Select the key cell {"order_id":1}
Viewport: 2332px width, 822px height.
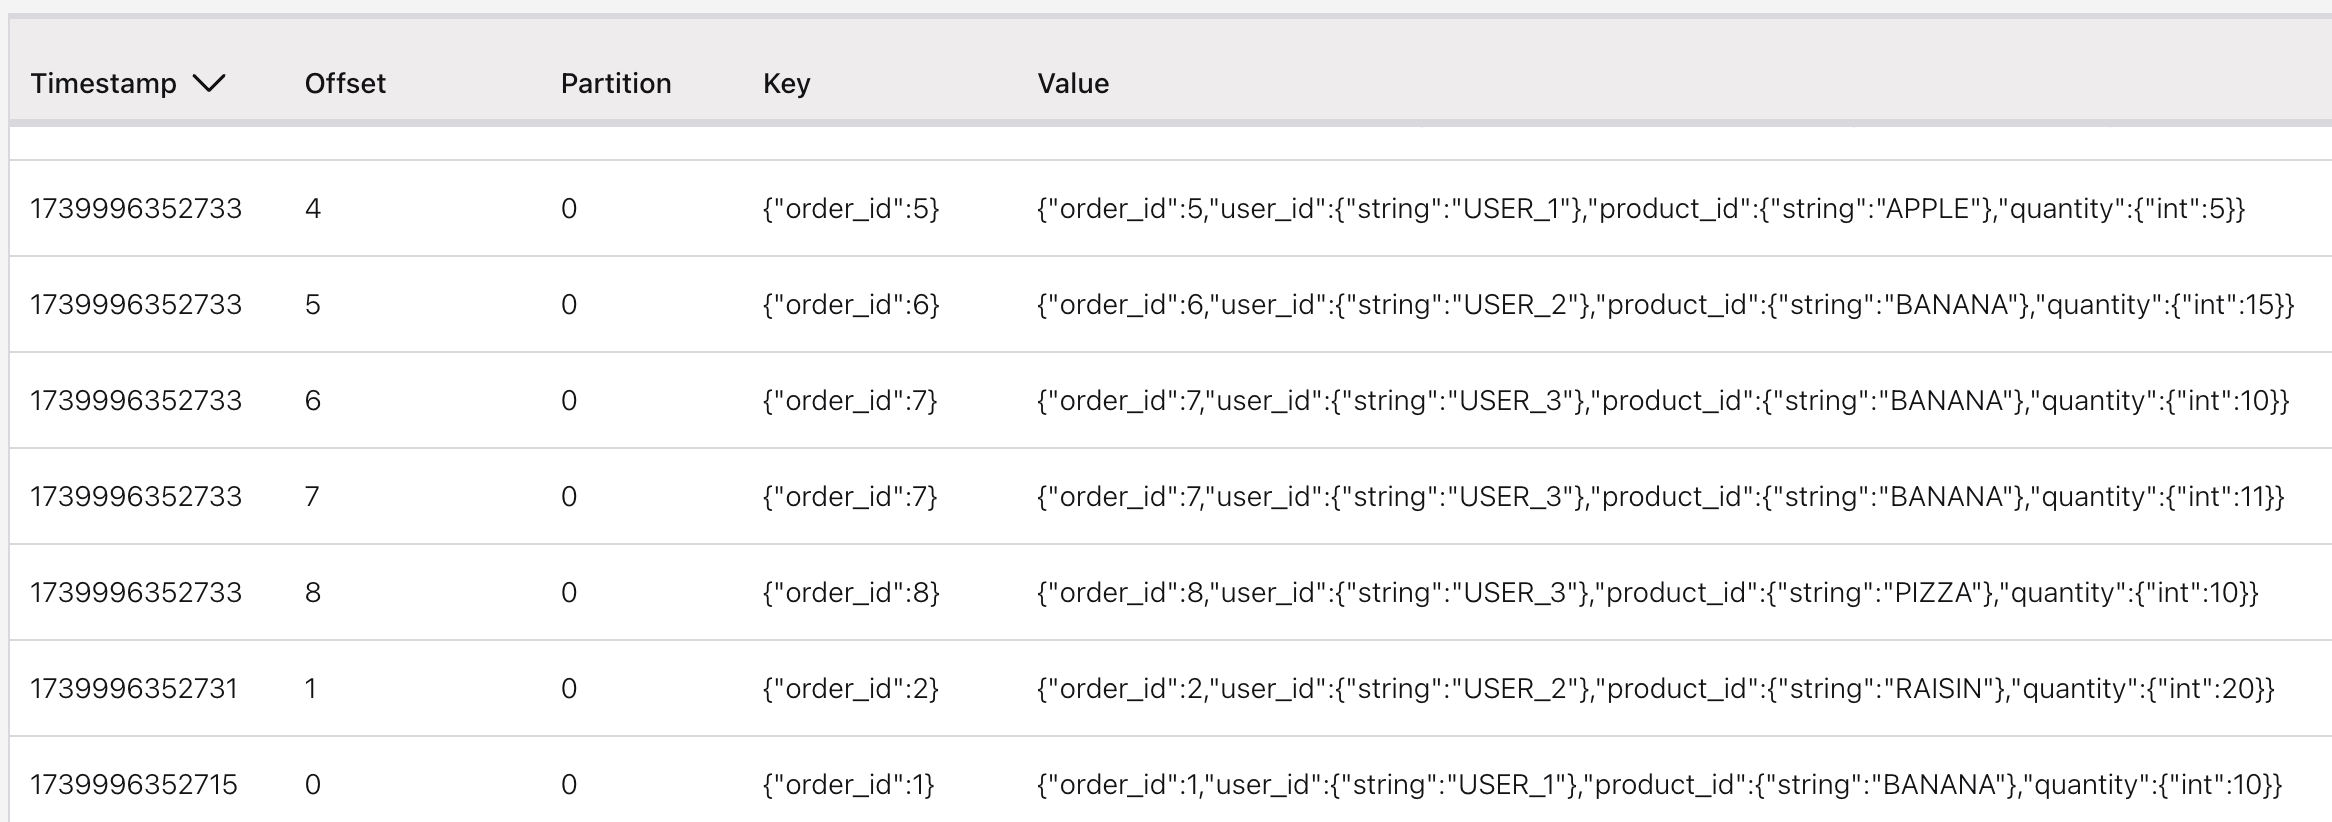point(848,785)
